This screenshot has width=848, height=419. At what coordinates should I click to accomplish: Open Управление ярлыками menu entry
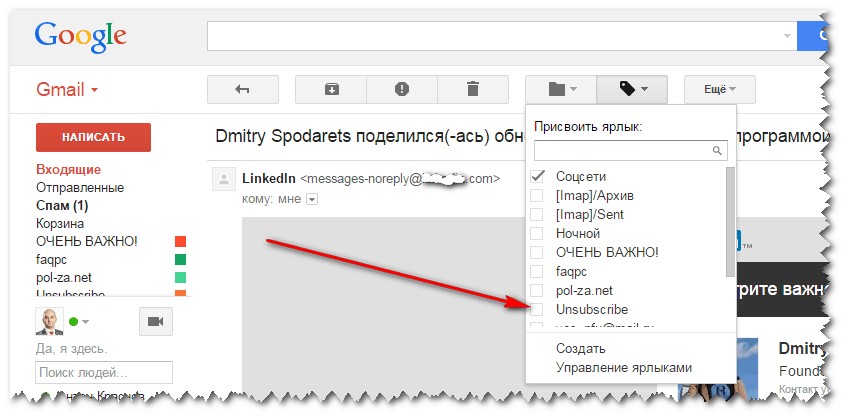(x=624, y=368)
